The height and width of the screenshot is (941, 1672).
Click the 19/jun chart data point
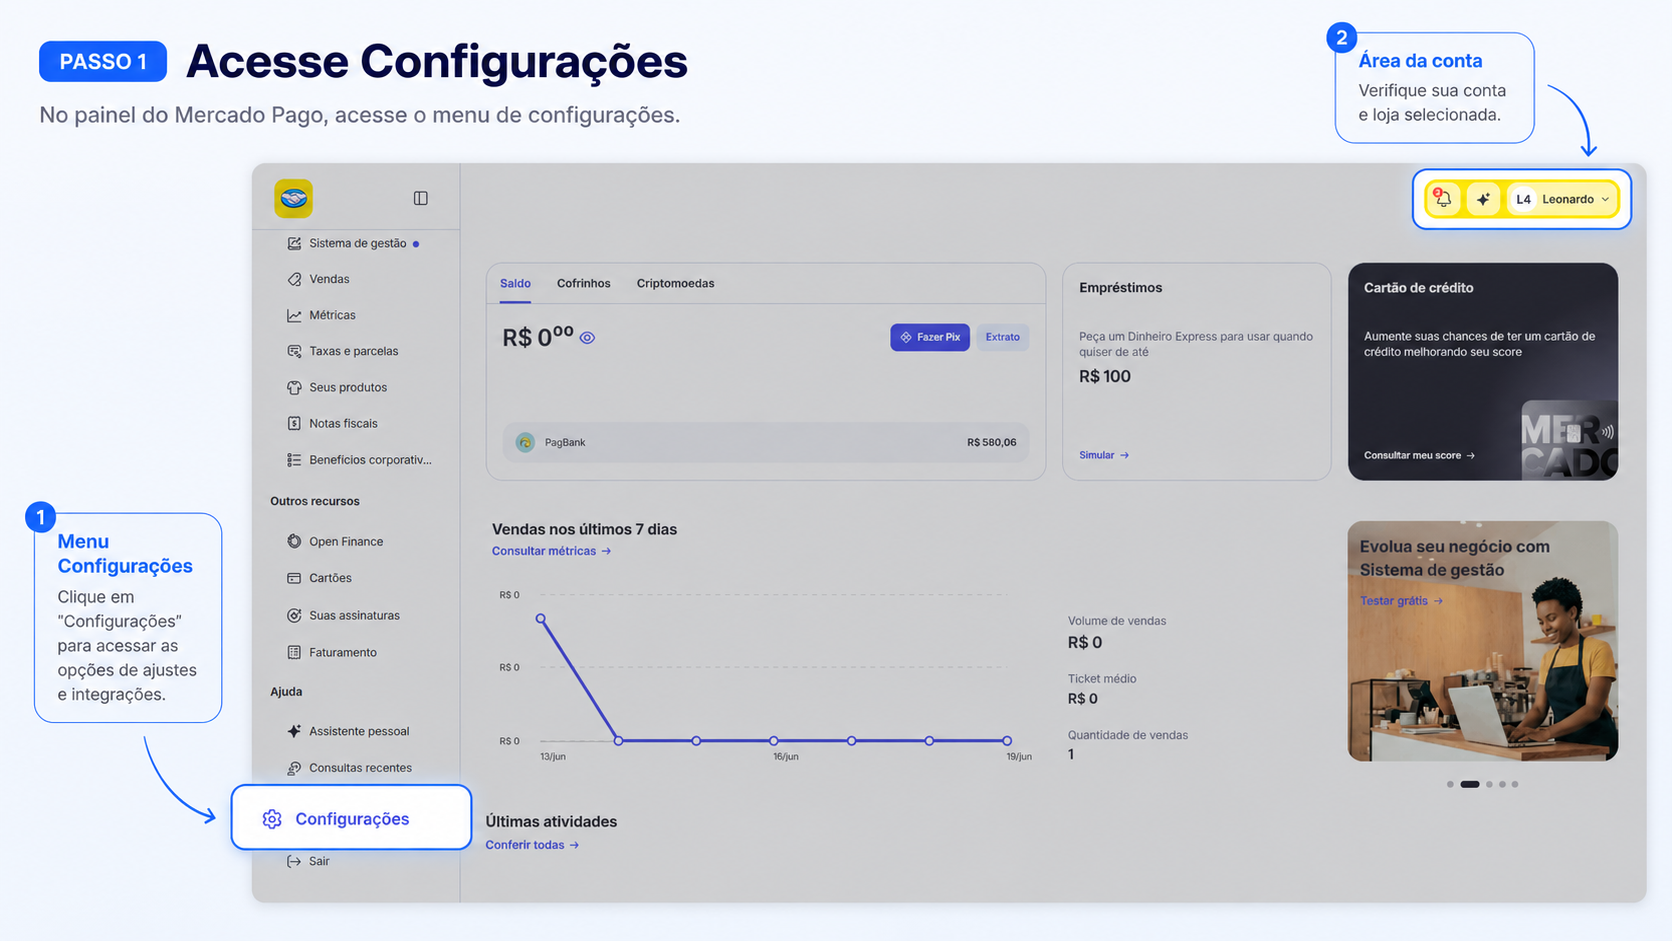[1007, 741]
